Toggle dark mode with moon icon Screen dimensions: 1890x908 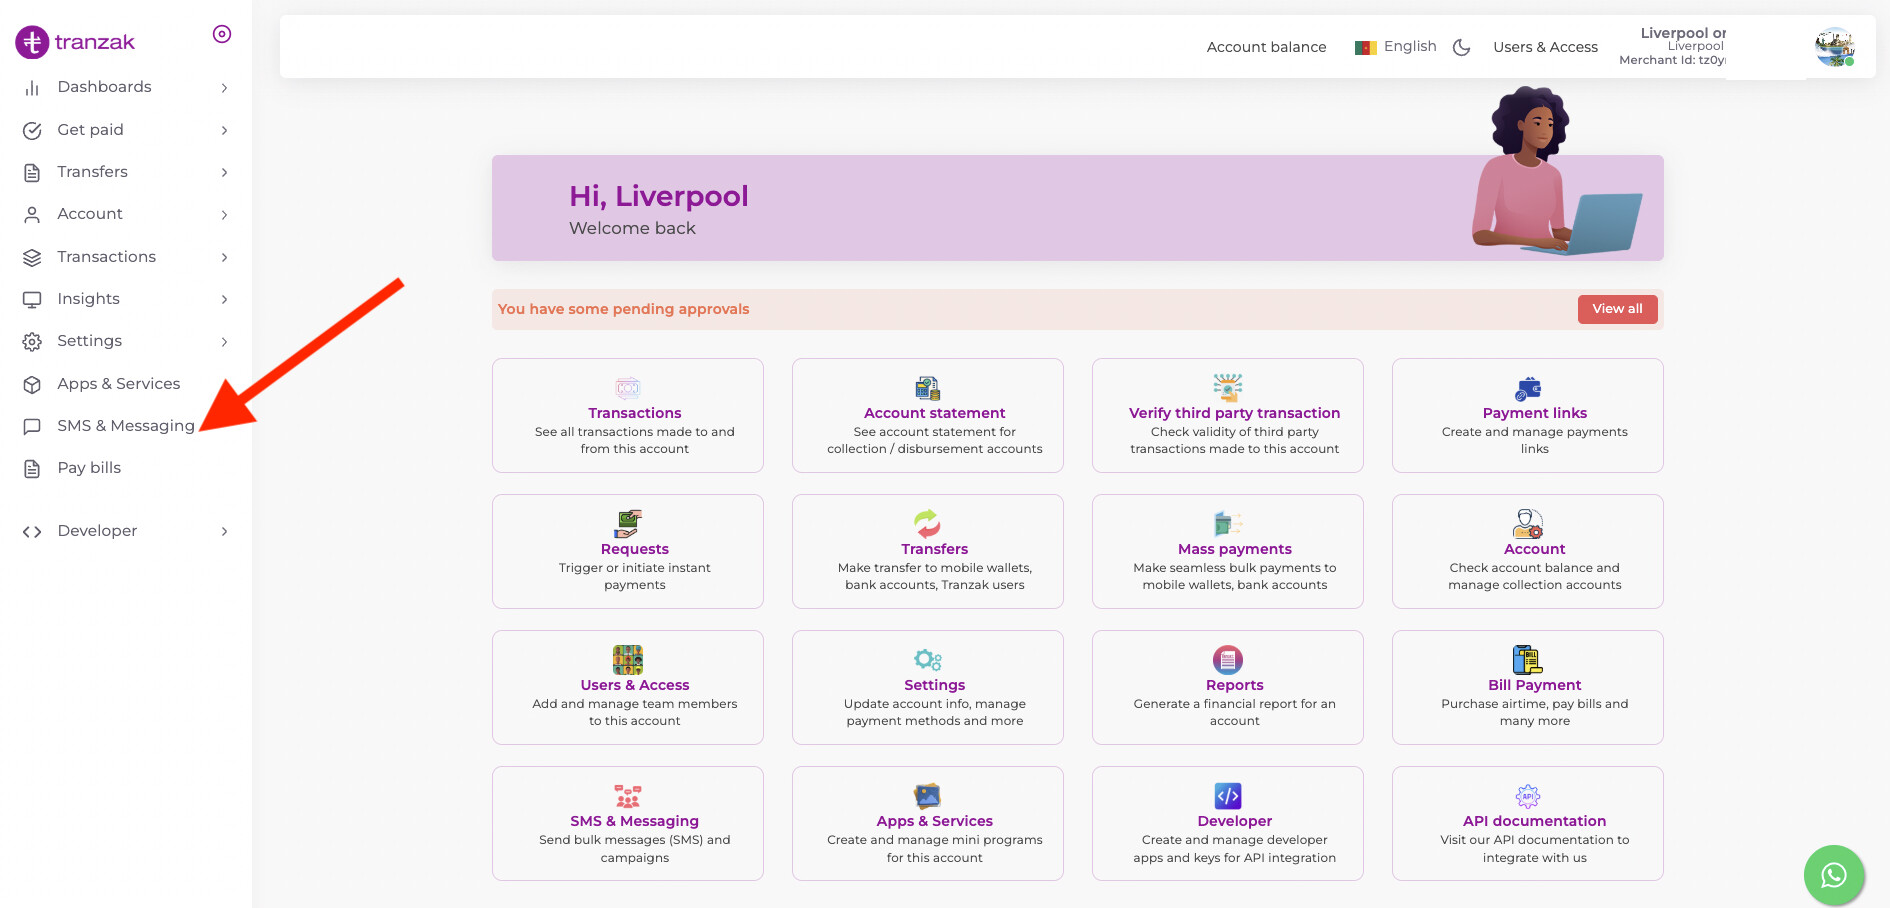coord(1461,47)
